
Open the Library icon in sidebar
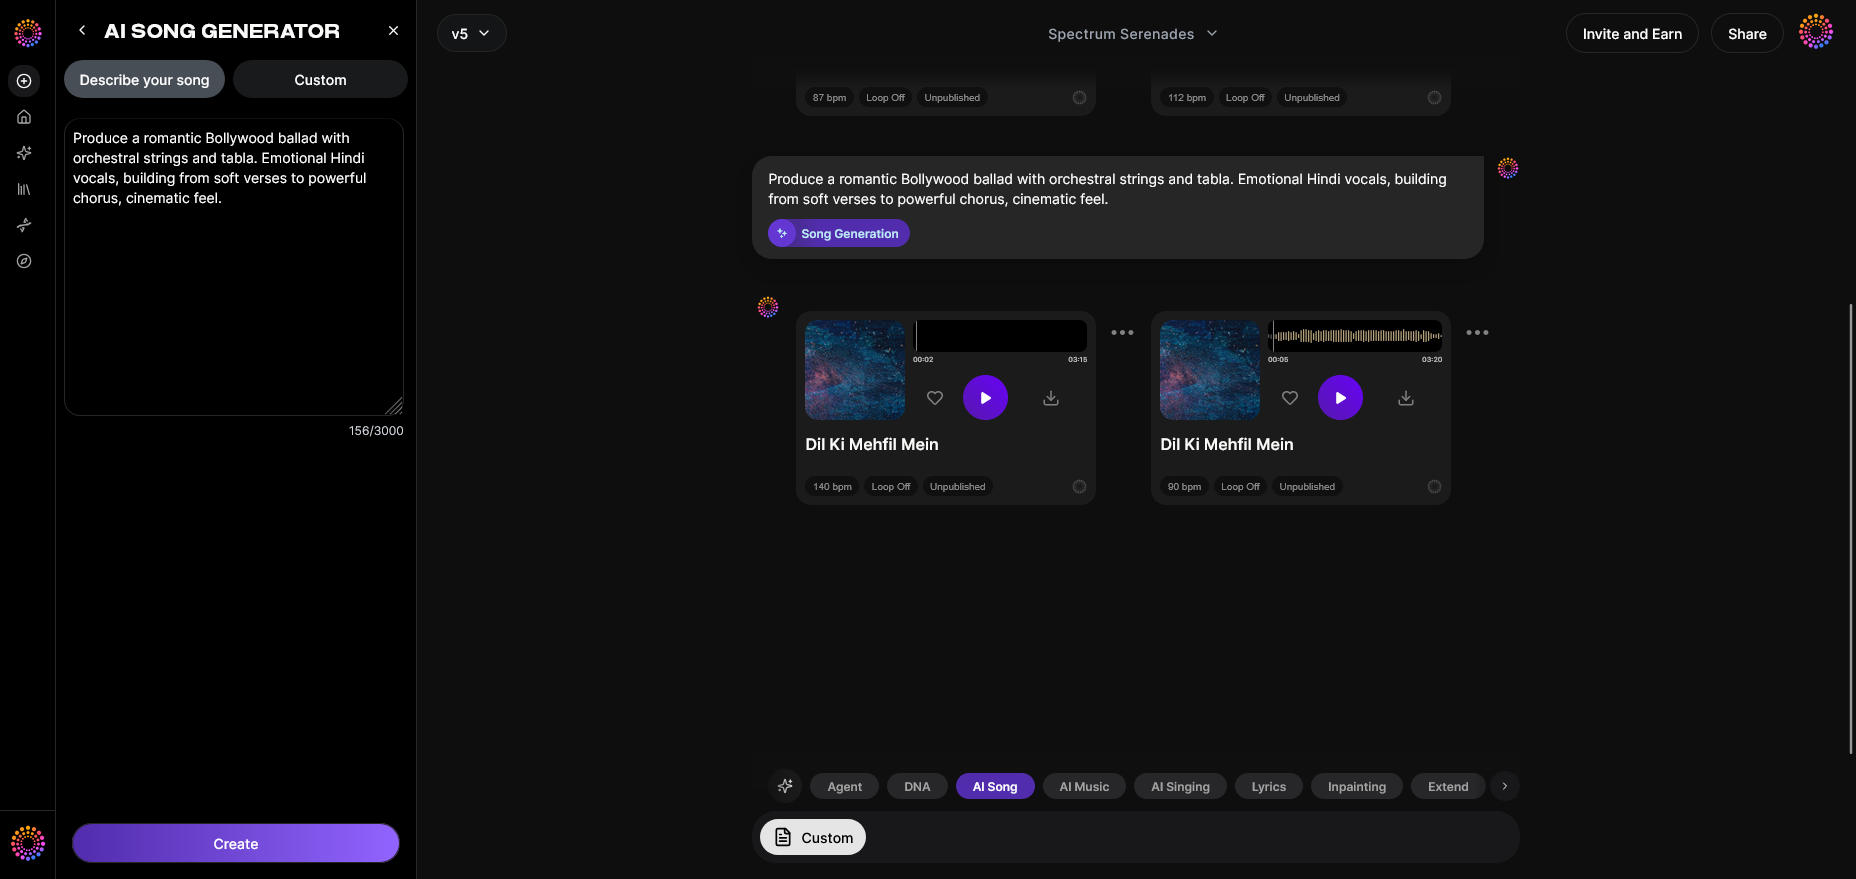(24, 189)
